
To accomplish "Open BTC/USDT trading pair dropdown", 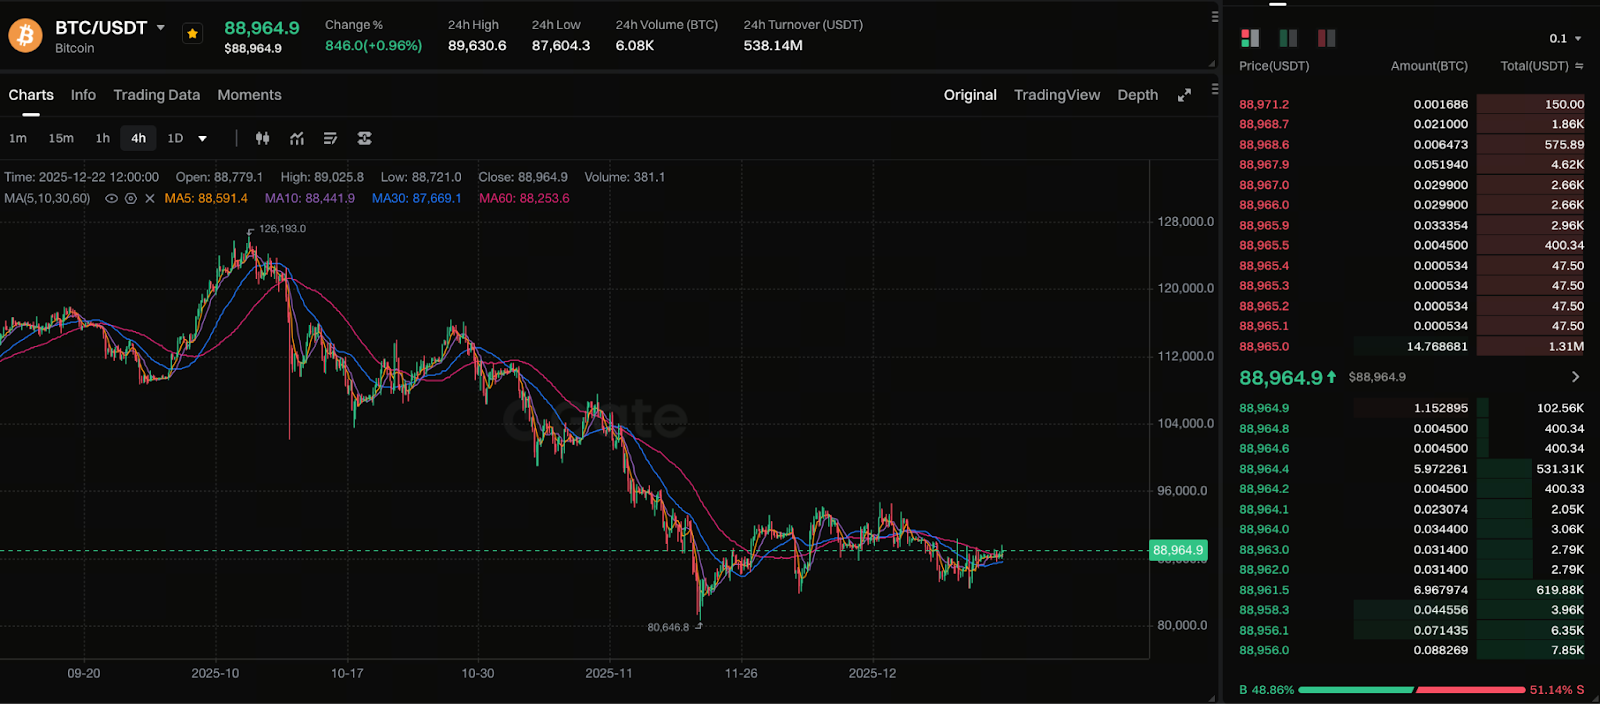I will (x=160, y=28).
